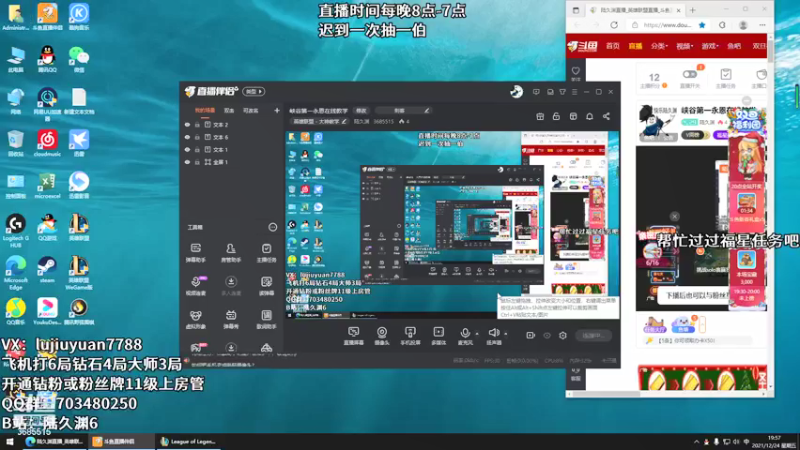The height and width of the screenshot is (450, 800).
Task: Click Edge address bar URL field
Action: 667,25
